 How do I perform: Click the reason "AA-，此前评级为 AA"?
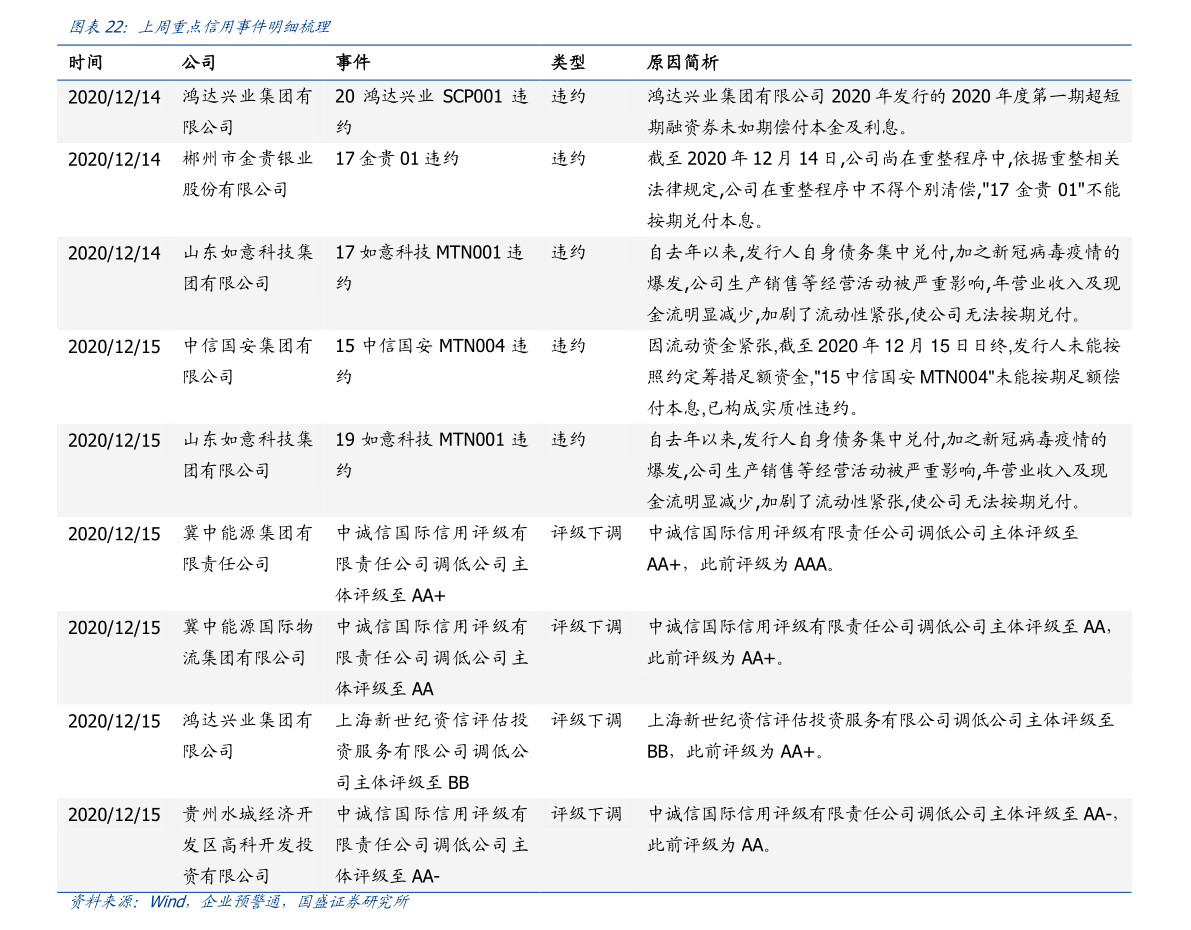click(883, 830)
